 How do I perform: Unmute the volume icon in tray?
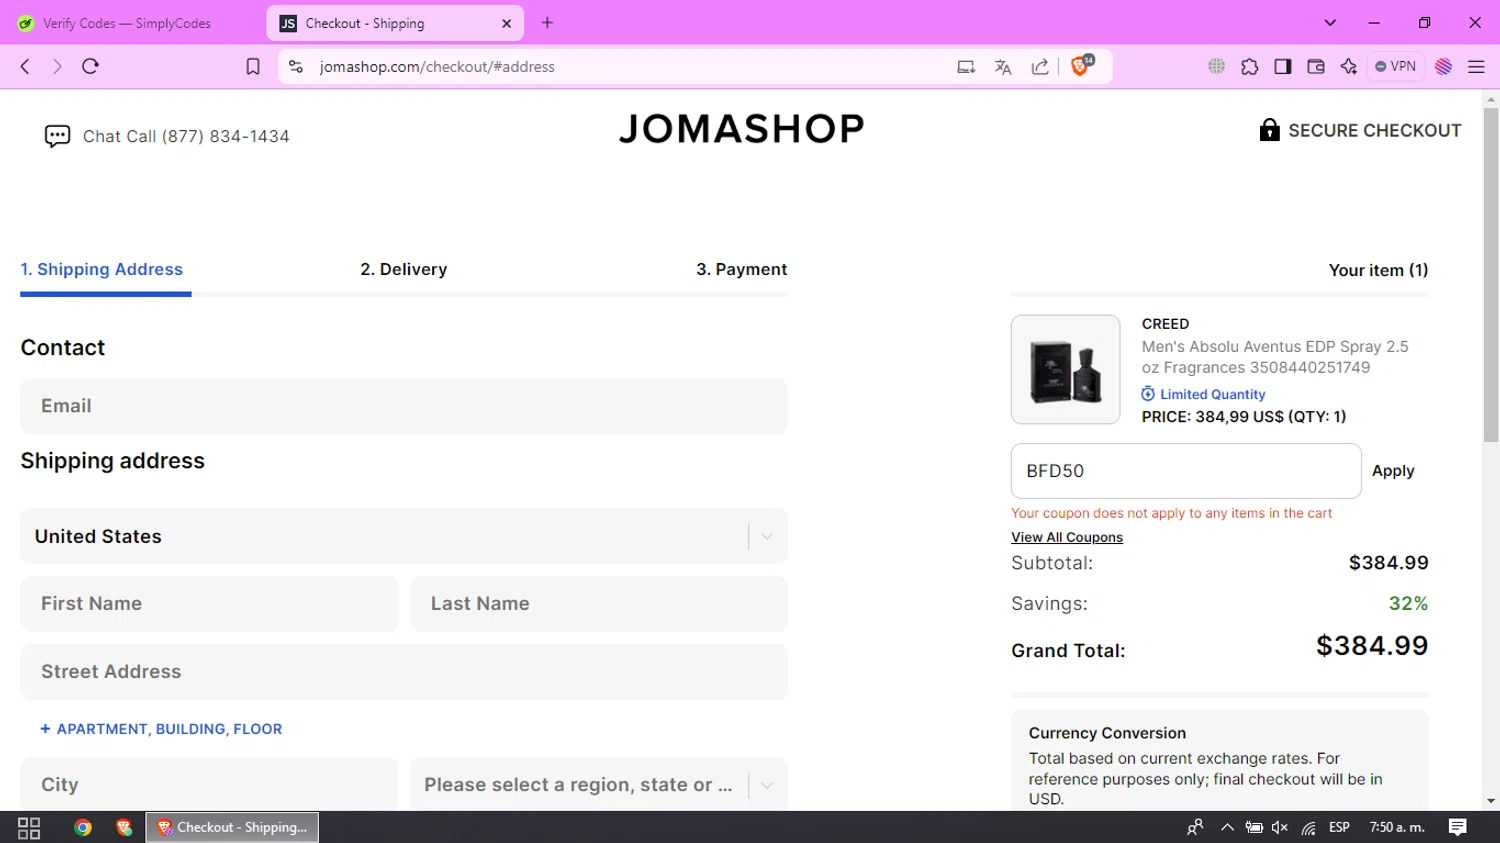pos(1279,827)
